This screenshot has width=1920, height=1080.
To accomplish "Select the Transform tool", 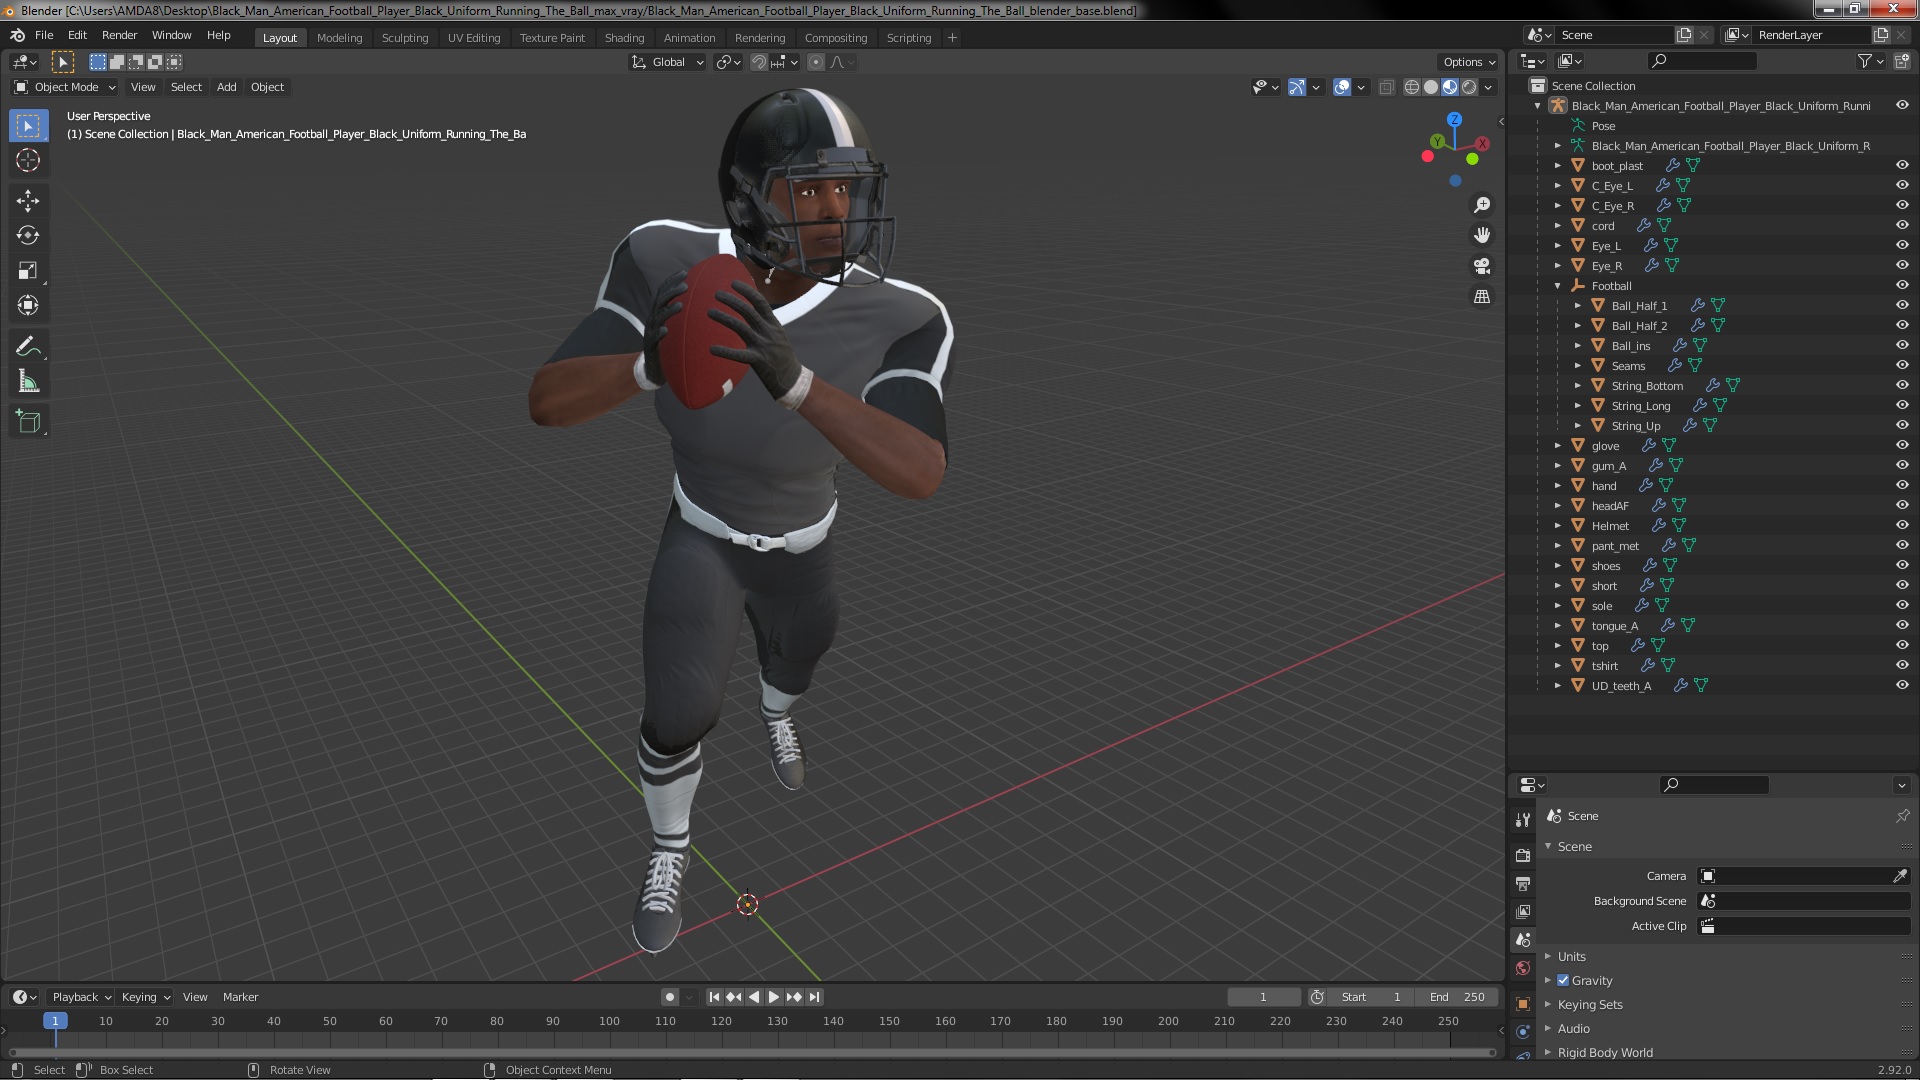I will click(28, 305).
